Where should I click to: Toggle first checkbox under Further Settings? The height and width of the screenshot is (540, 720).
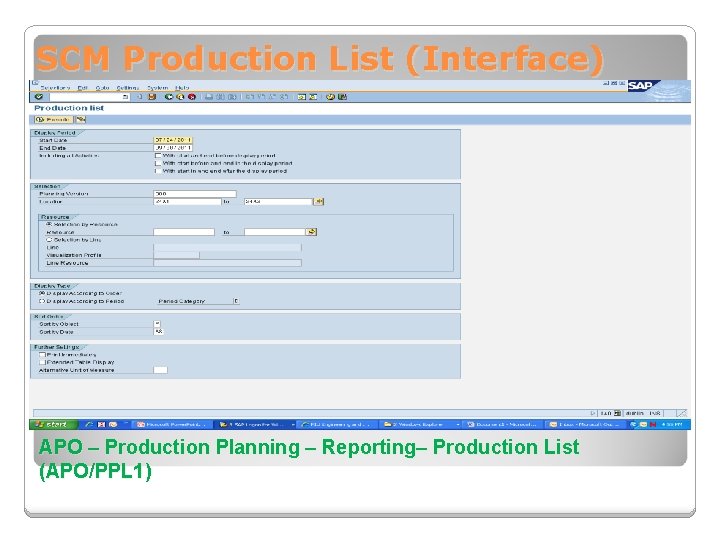[x=42, y=354]
